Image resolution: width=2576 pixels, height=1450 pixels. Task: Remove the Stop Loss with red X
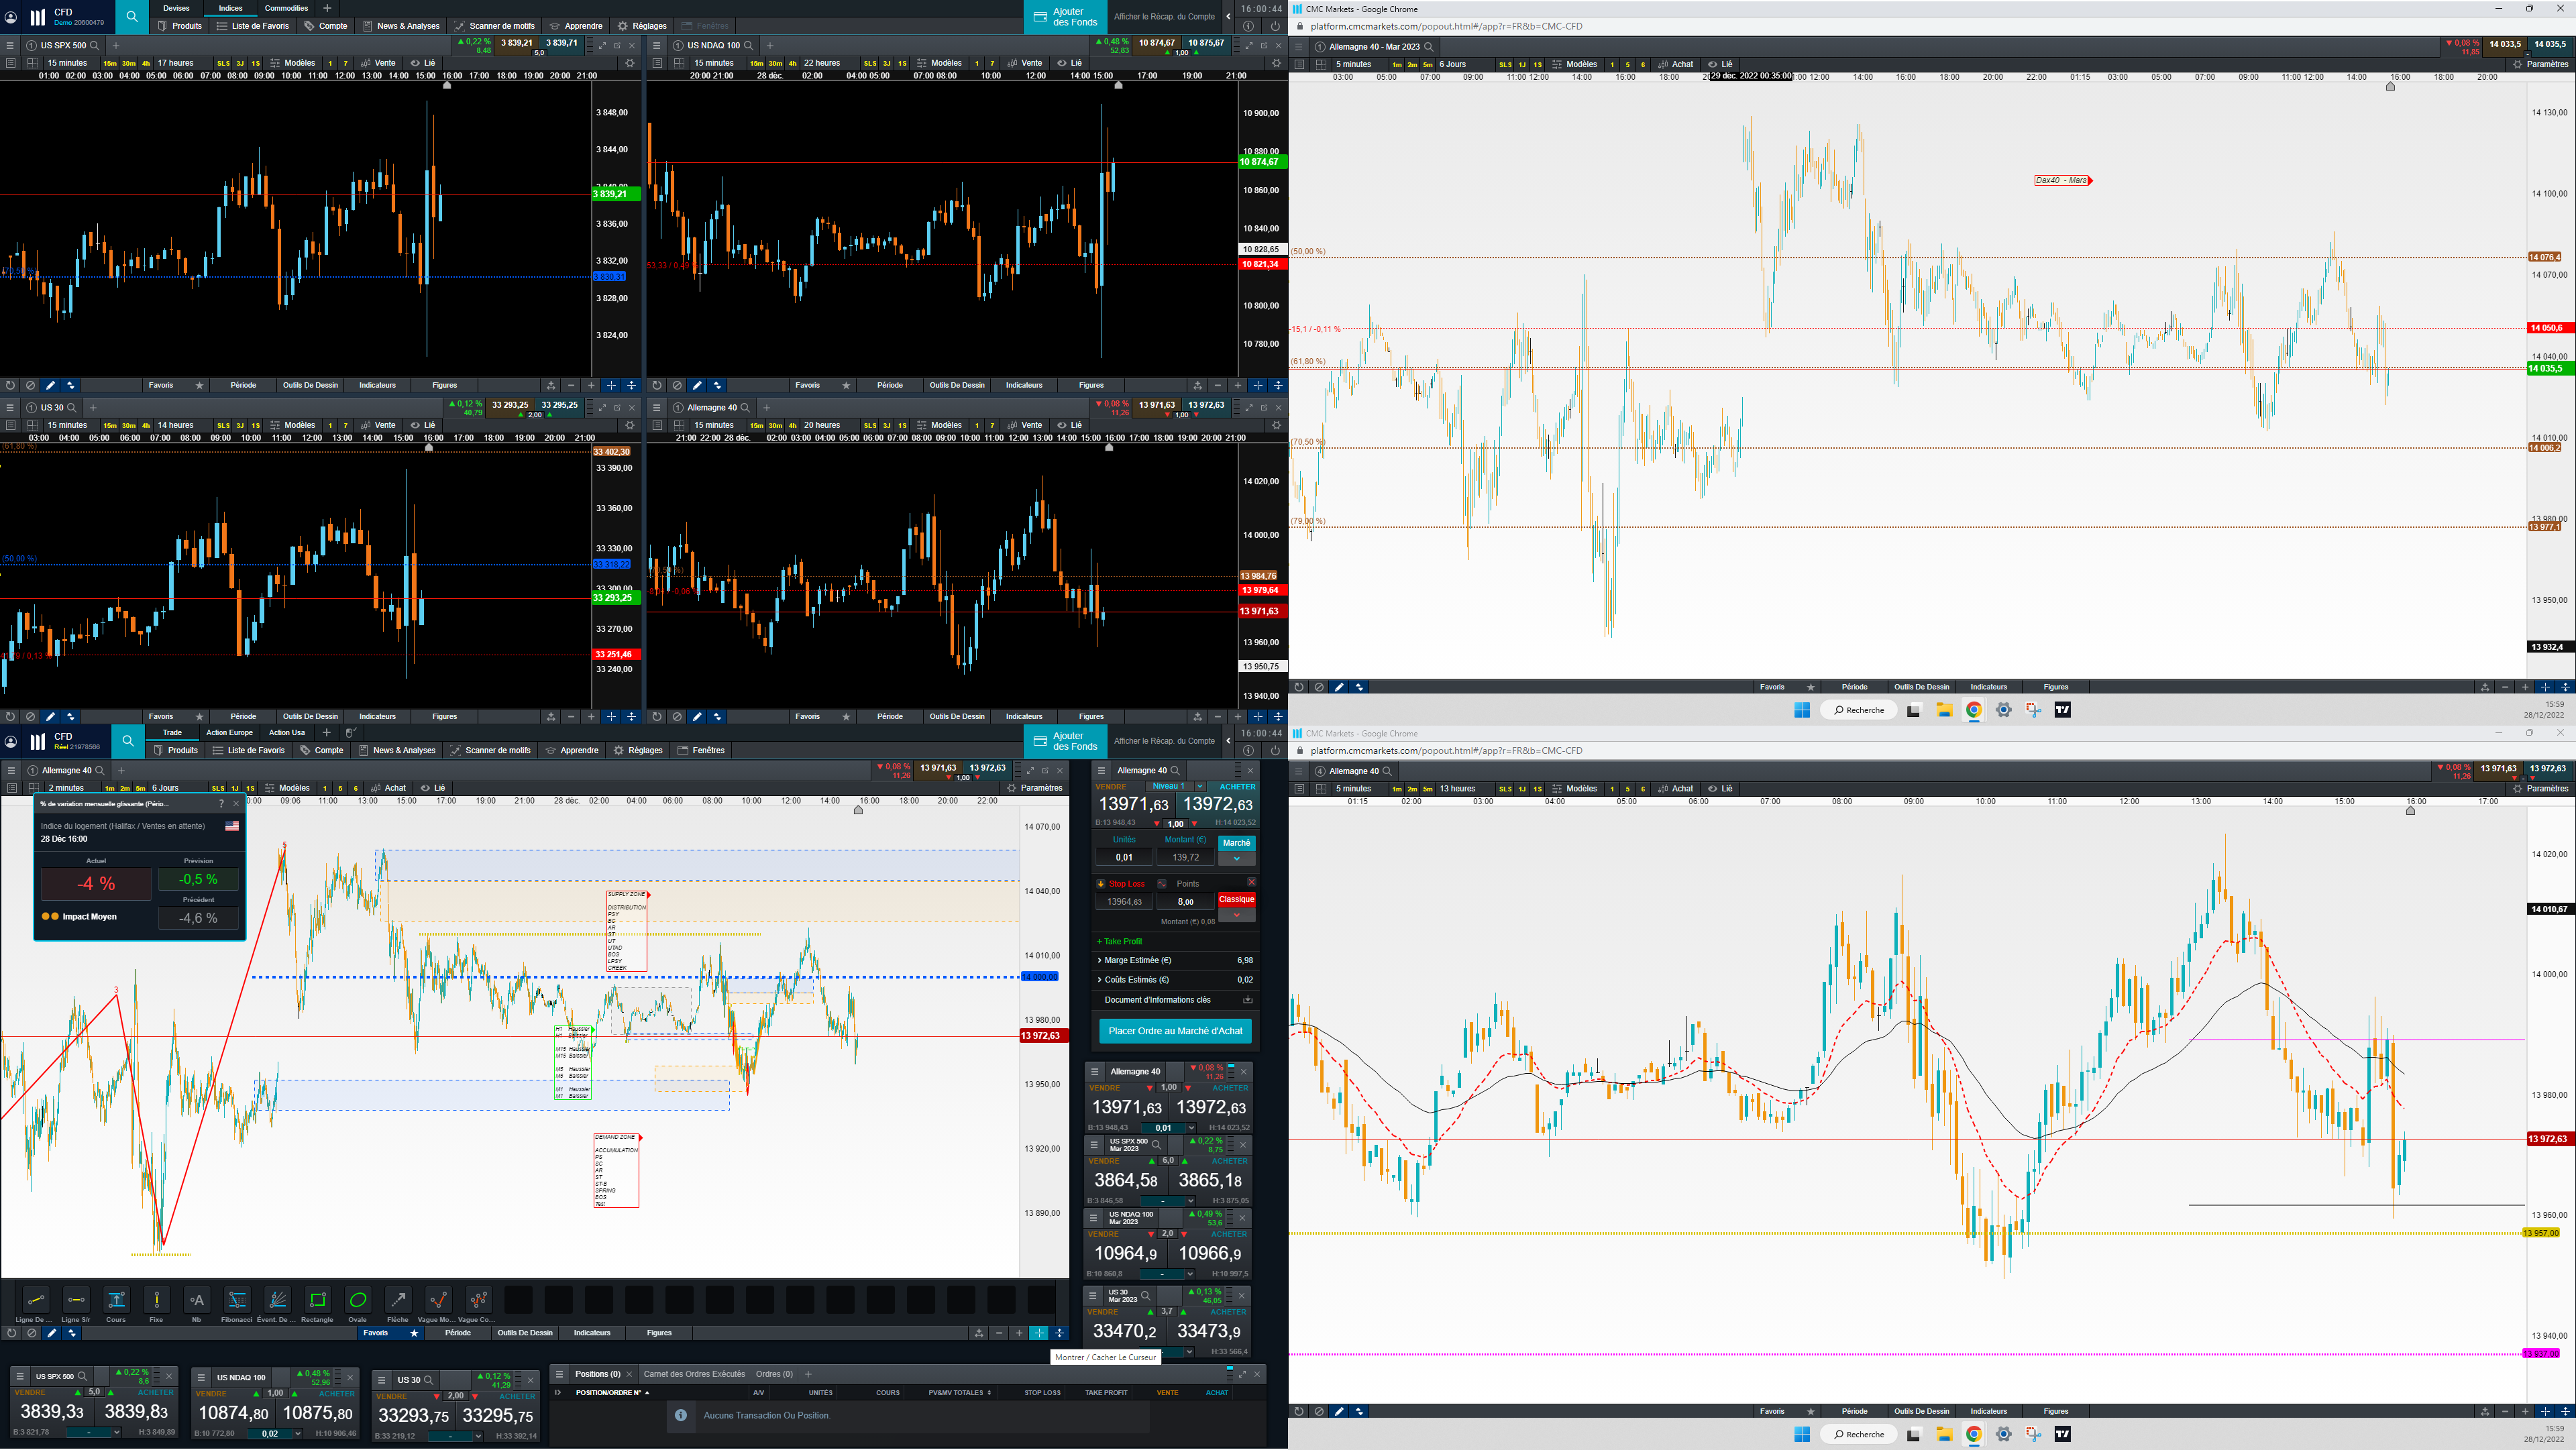tap(1251, 882)
